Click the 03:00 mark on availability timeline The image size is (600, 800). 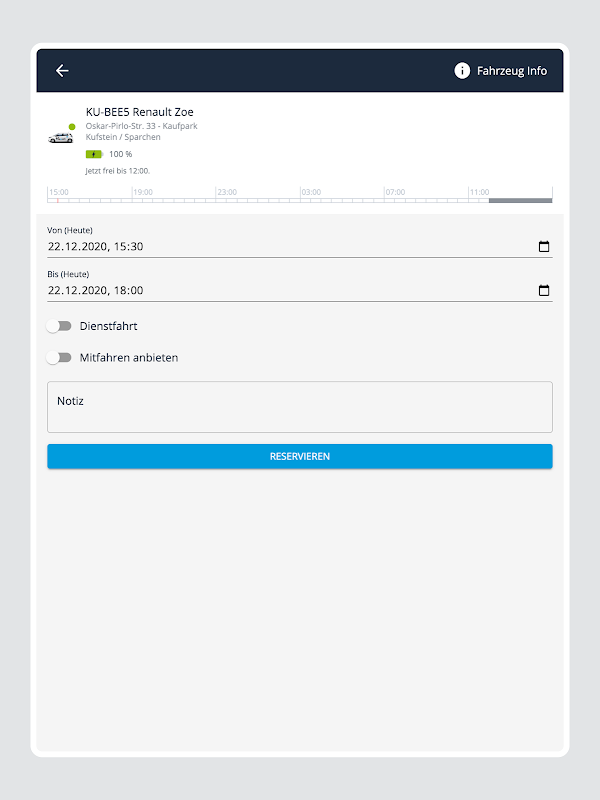click(x=311, y=192)
